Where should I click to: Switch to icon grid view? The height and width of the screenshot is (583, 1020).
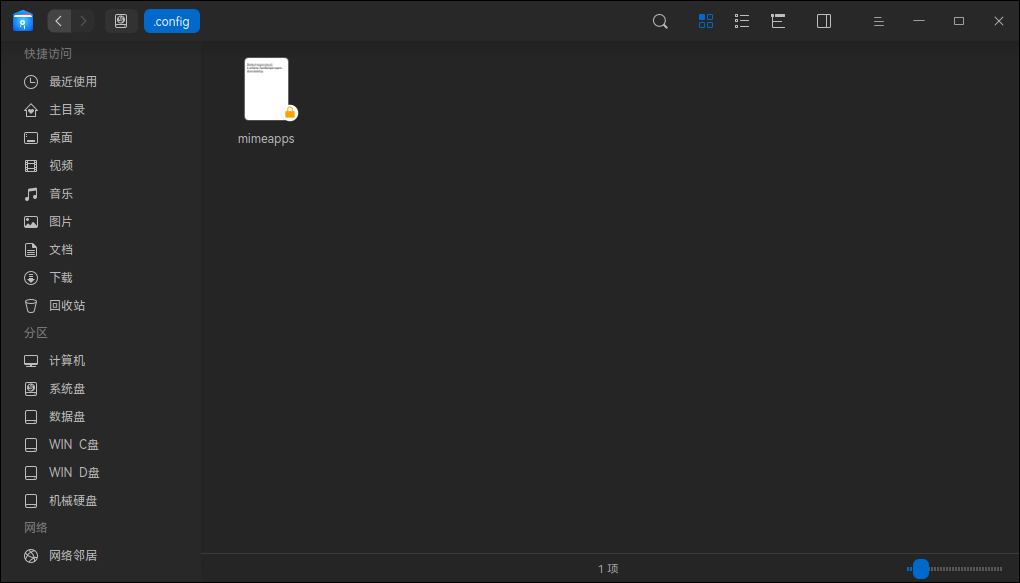[x=706, y=21]
